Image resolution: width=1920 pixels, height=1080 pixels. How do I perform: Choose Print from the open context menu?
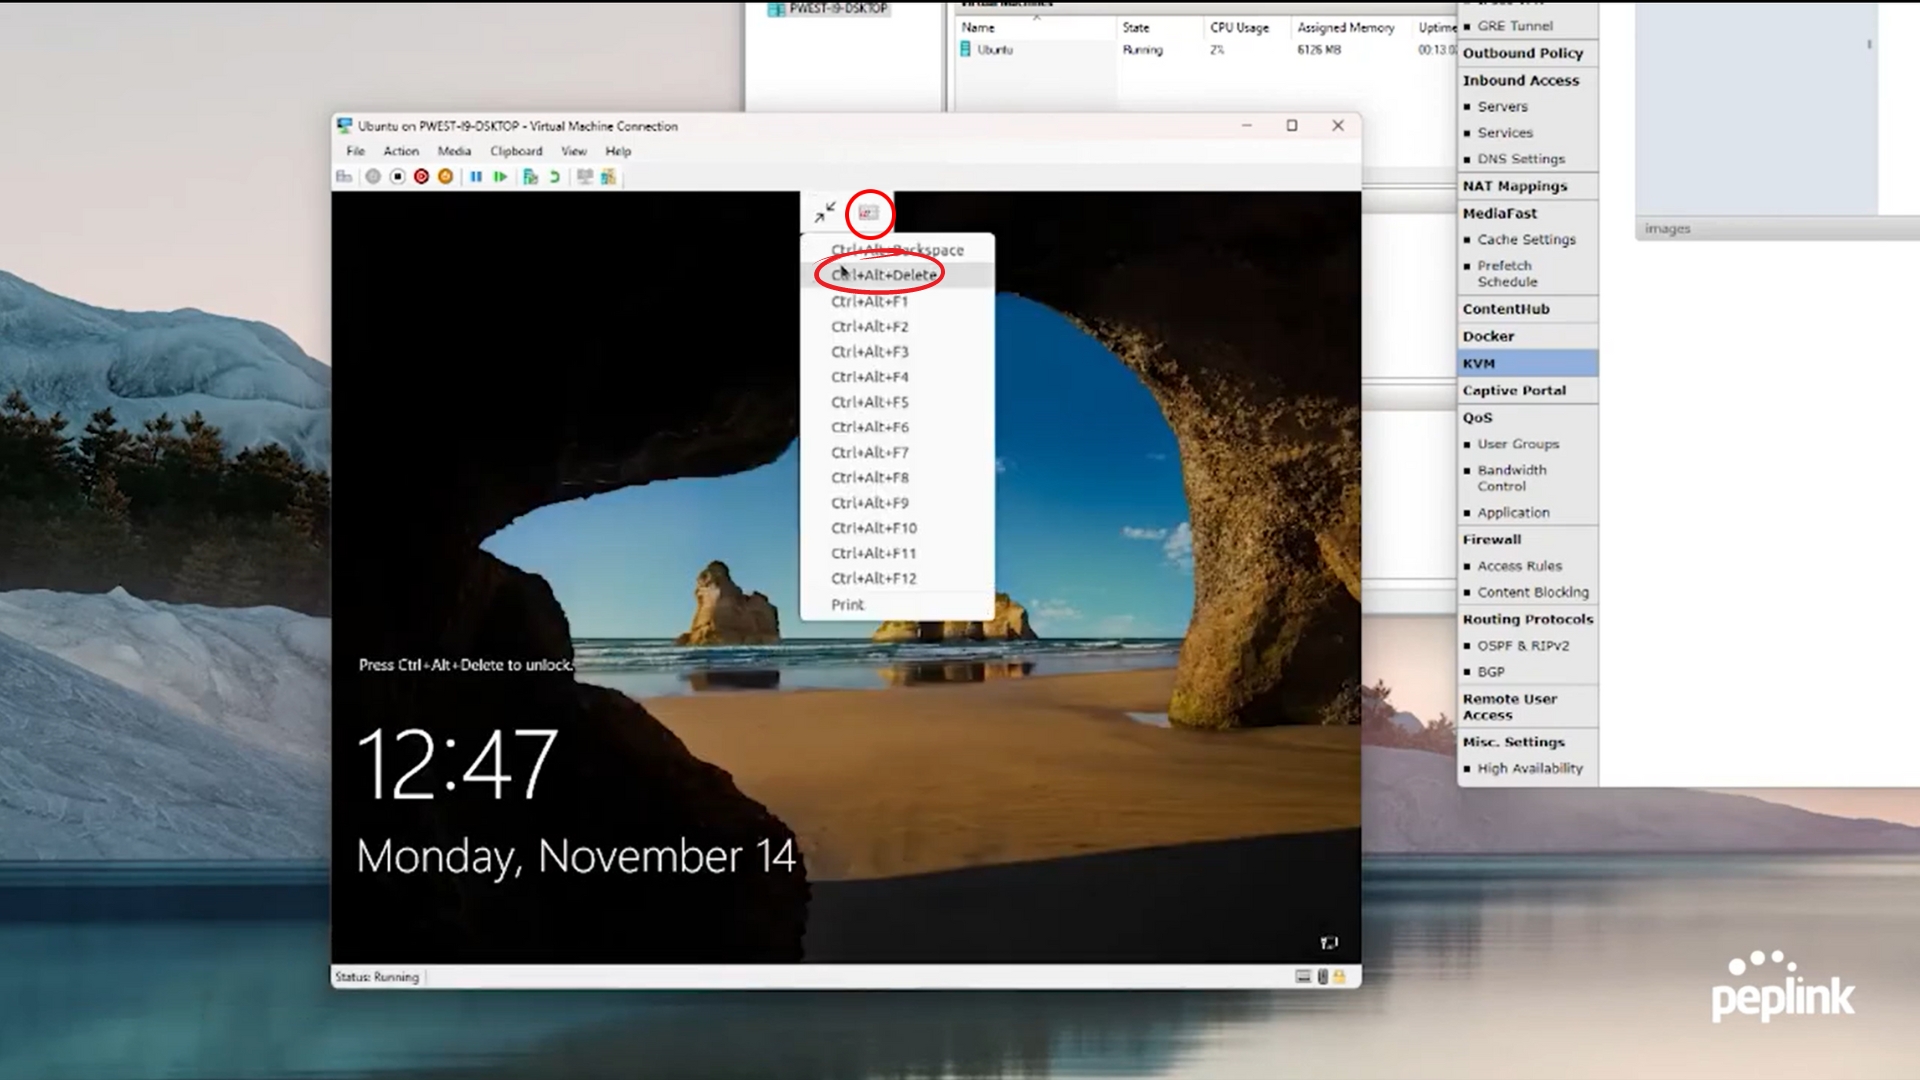847,604
